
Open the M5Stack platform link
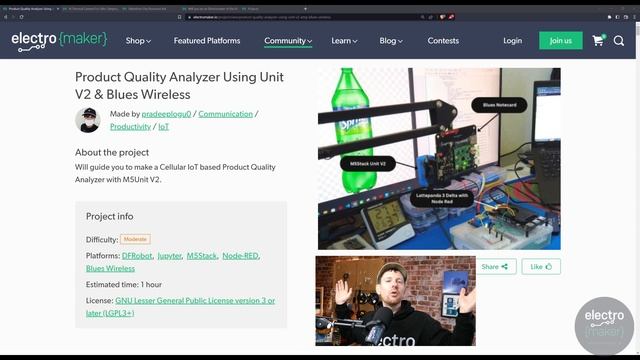tap(202, 256)
